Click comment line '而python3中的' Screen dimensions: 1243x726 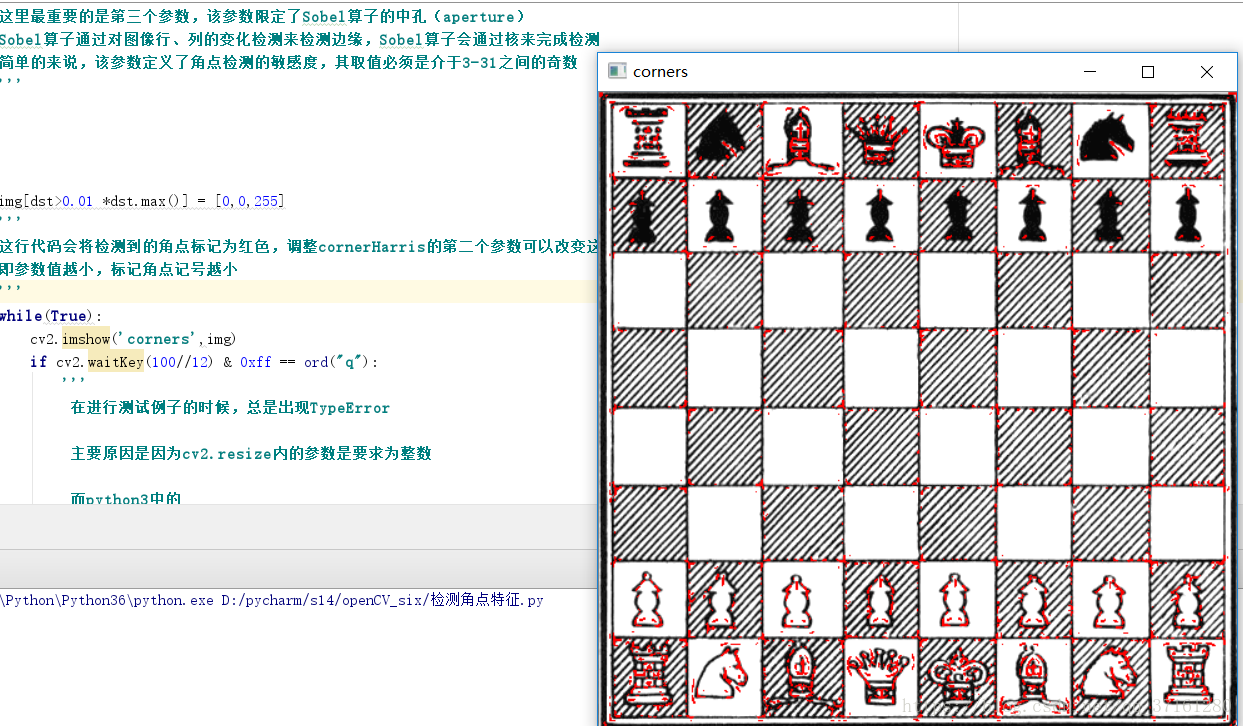125,498
